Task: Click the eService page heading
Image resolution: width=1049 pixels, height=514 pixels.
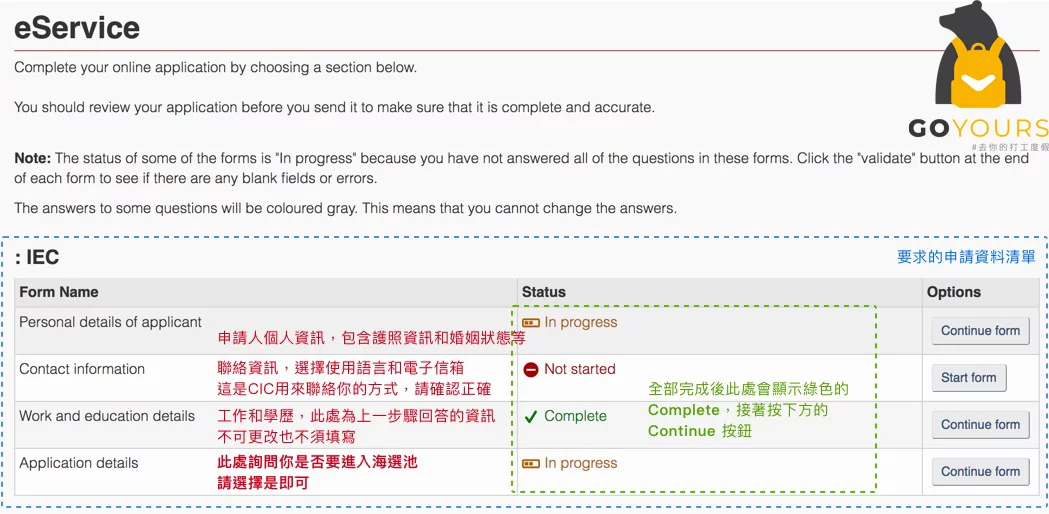Action: coord(77,28)
